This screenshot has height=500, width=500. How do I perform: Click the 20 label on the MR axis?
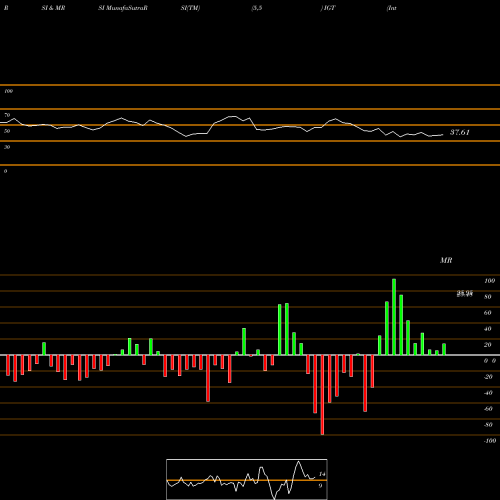click(x=488, y=345)
